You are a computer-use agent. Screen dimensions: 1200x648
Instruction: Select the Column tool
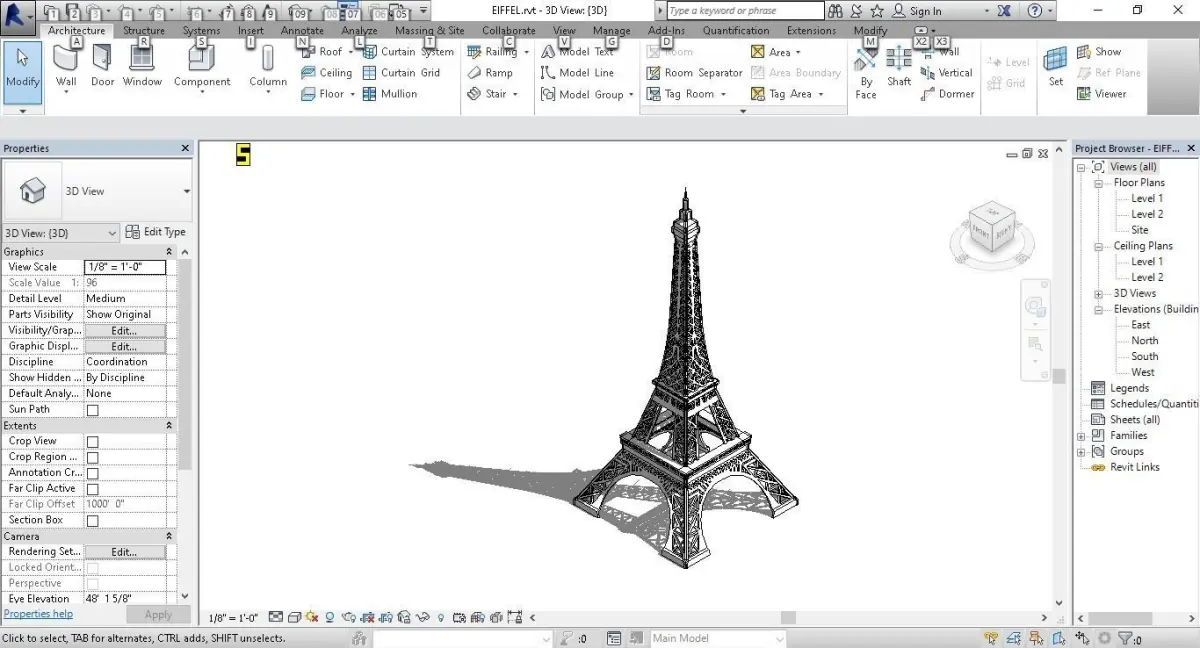pyautogui.click(x=268, y=69)
